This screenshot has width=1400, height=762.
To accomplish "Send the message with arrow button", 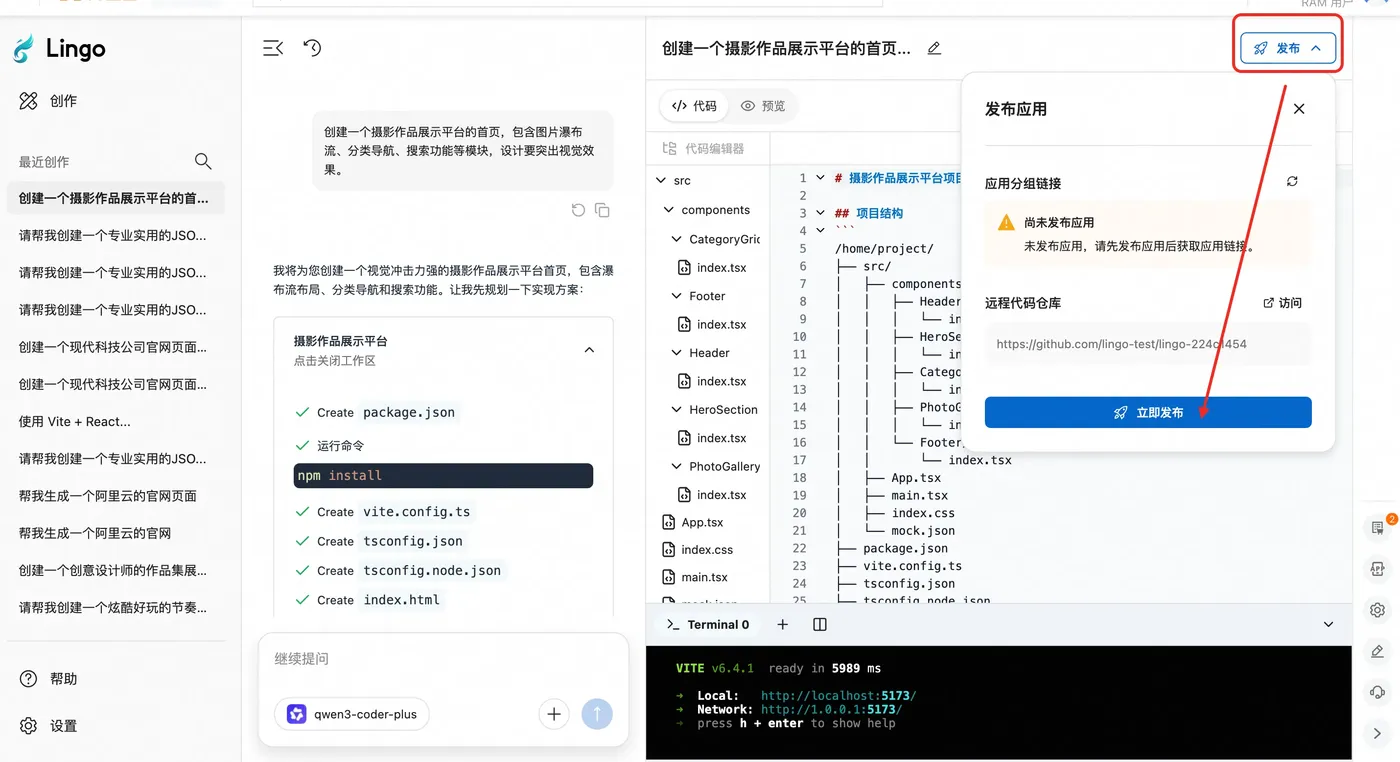I will pyautogui.click(x=597, y=714).
